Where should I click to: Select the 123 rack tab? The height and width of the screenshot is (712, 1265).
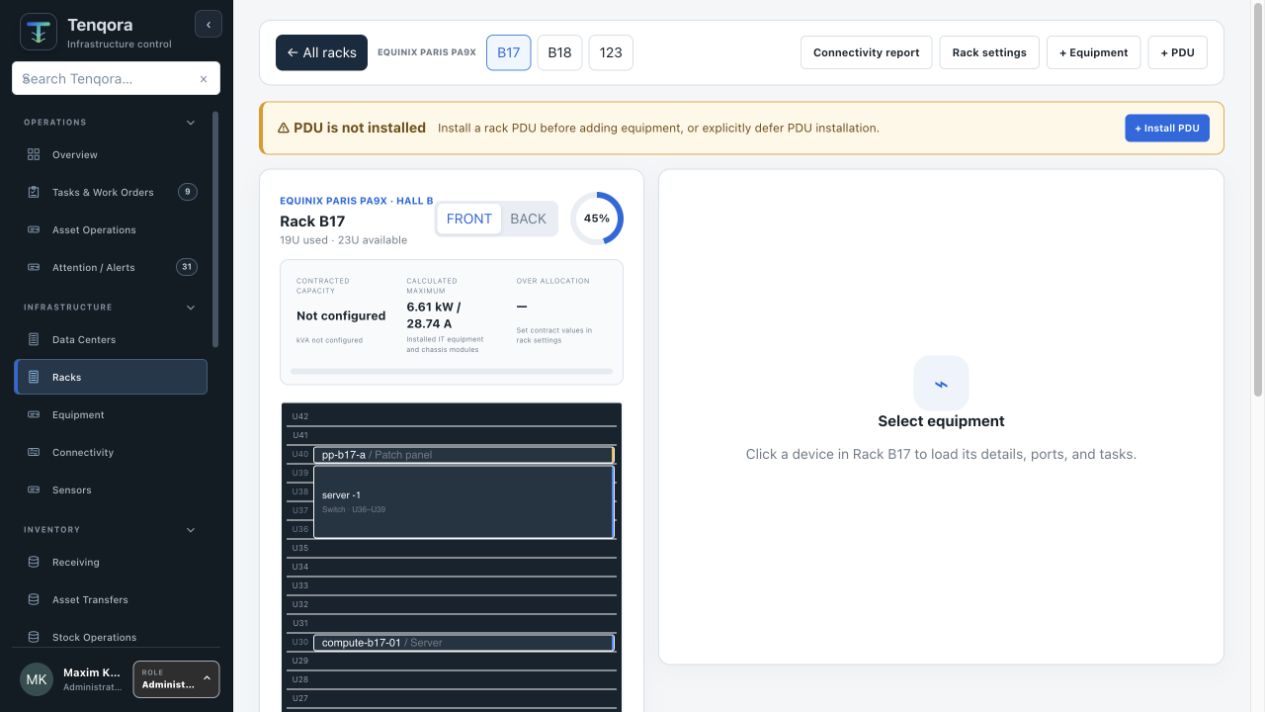click(x=611, y=53)
